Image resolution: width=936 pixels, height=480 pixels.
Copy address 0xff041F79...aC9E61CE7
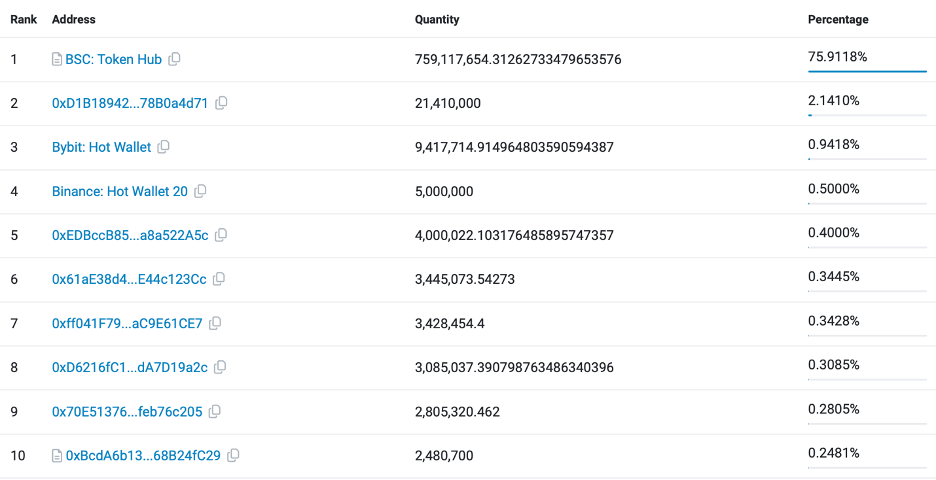(215, 323)
